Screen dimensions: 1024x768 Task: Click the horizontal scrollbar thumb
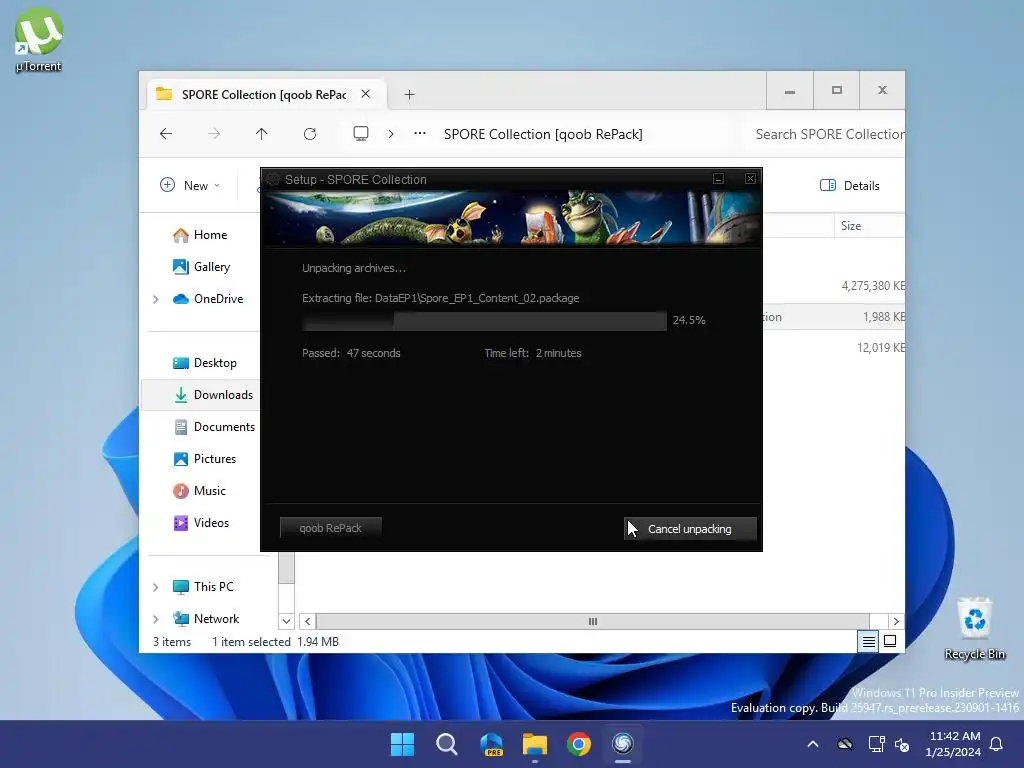(593, 622)
